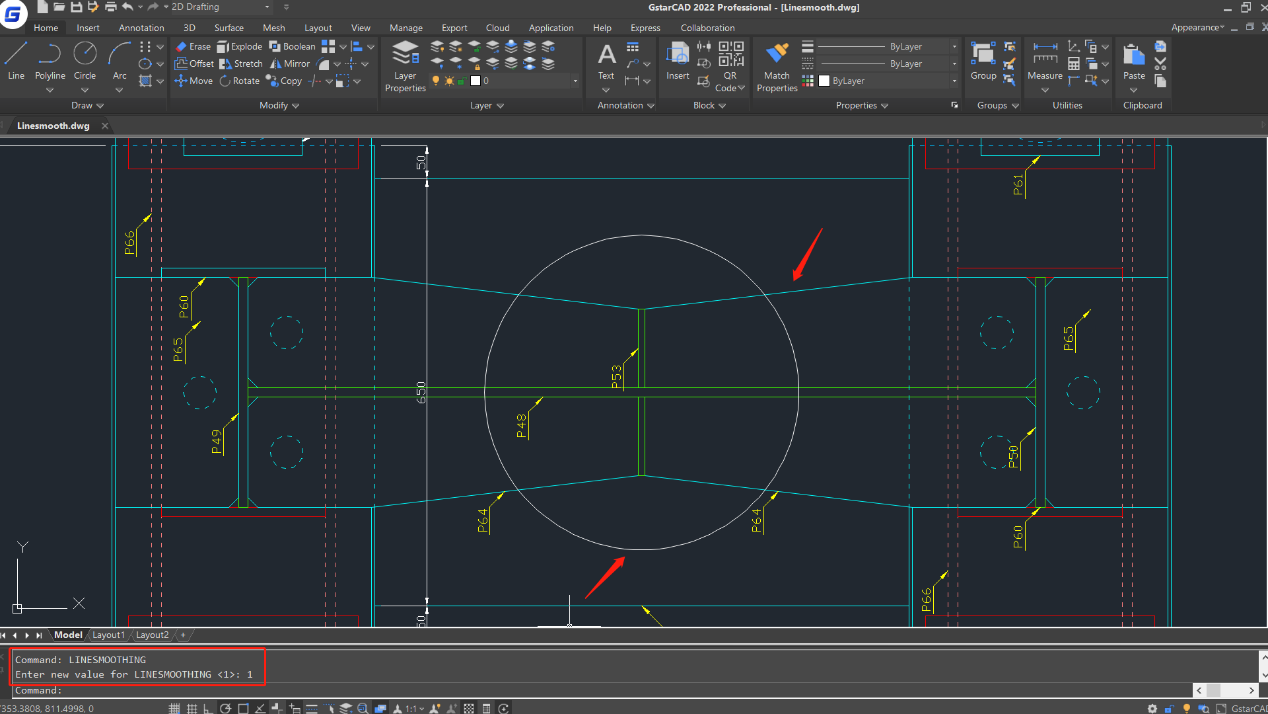Open the Express ribbon tab
Screen dimensions: 1268x714
645,28
